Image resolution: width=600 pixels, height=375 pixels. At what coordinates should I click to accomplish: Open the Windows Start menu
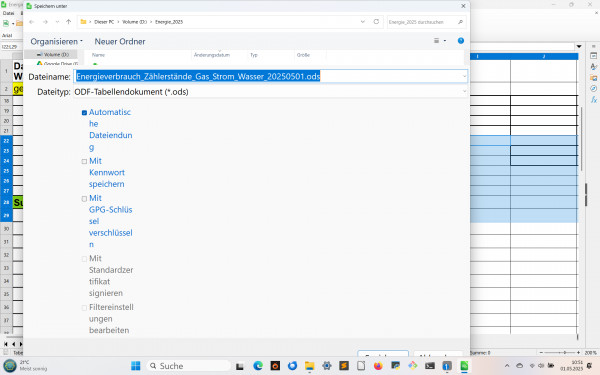coord(135,366)
